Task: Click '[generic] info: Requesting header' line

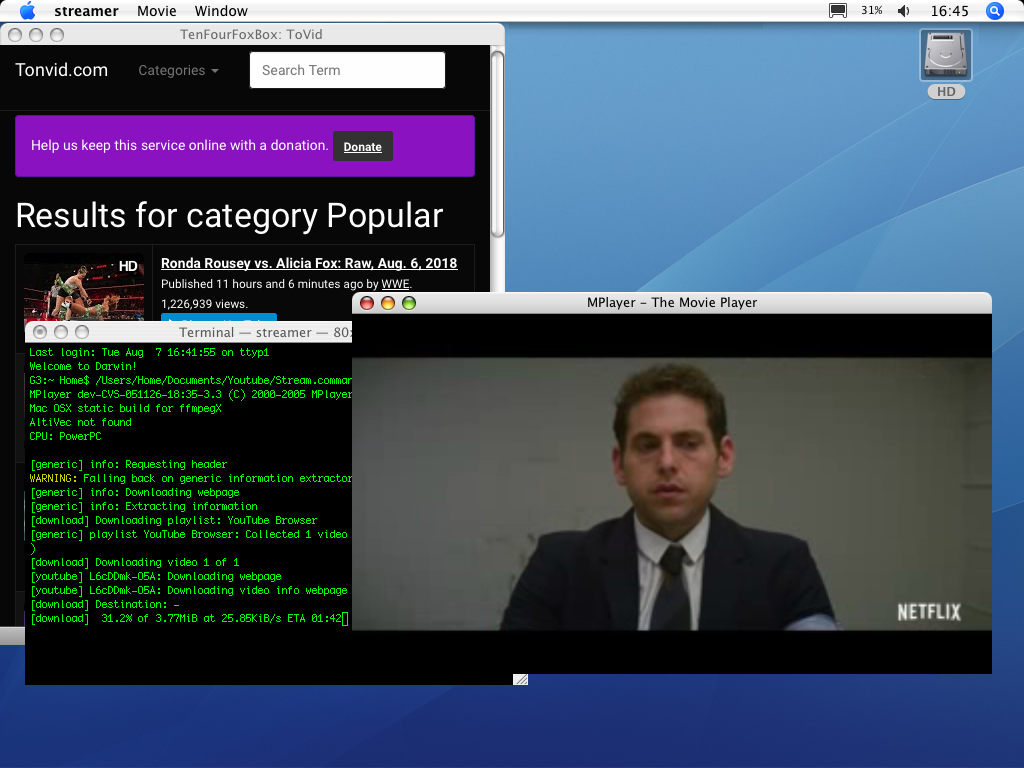Action: (129, 464)
